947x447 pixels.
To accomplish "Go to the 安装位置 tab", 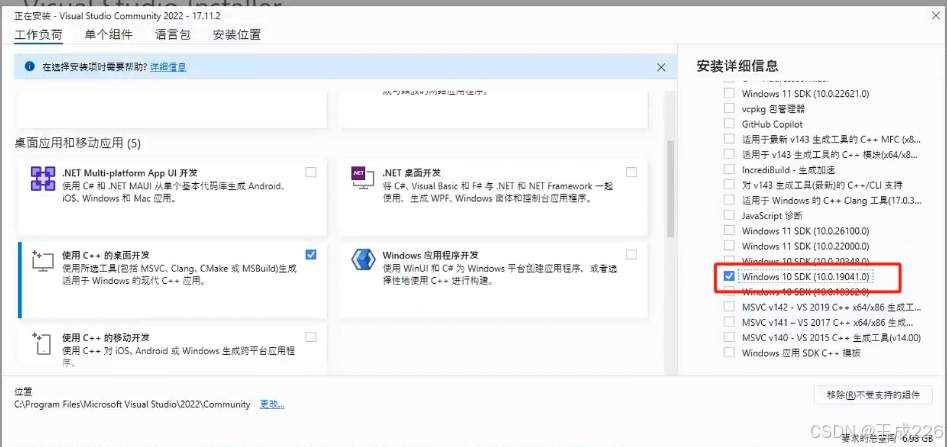I will pyautogui.click(x=237, y=34).
